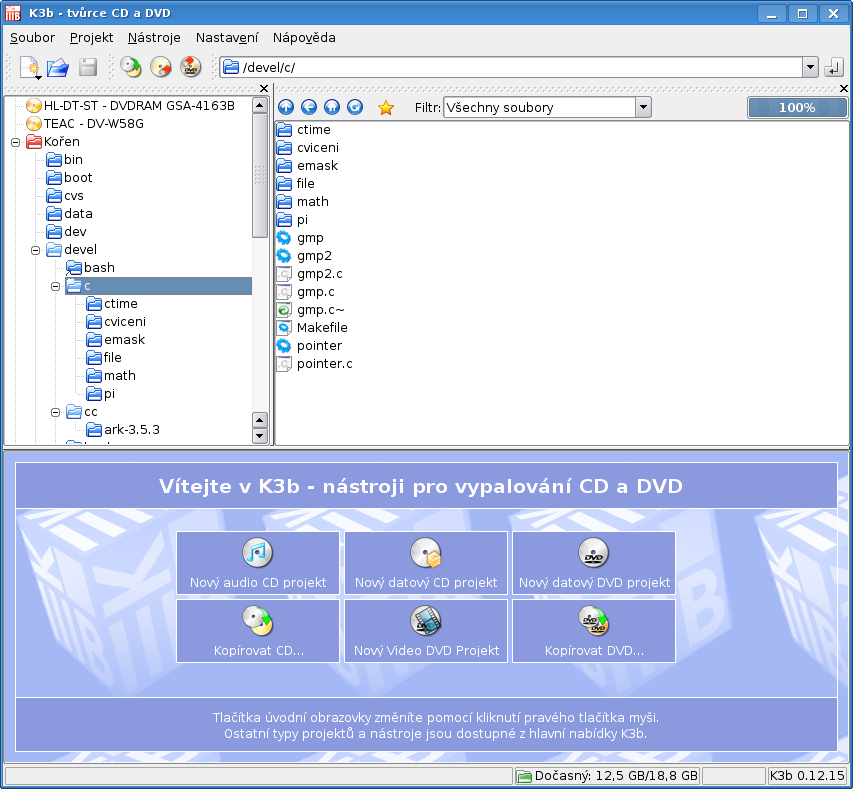
Task: Click the New Project toolbar icon
Action: pyautogui.click(x=30, y=67)
